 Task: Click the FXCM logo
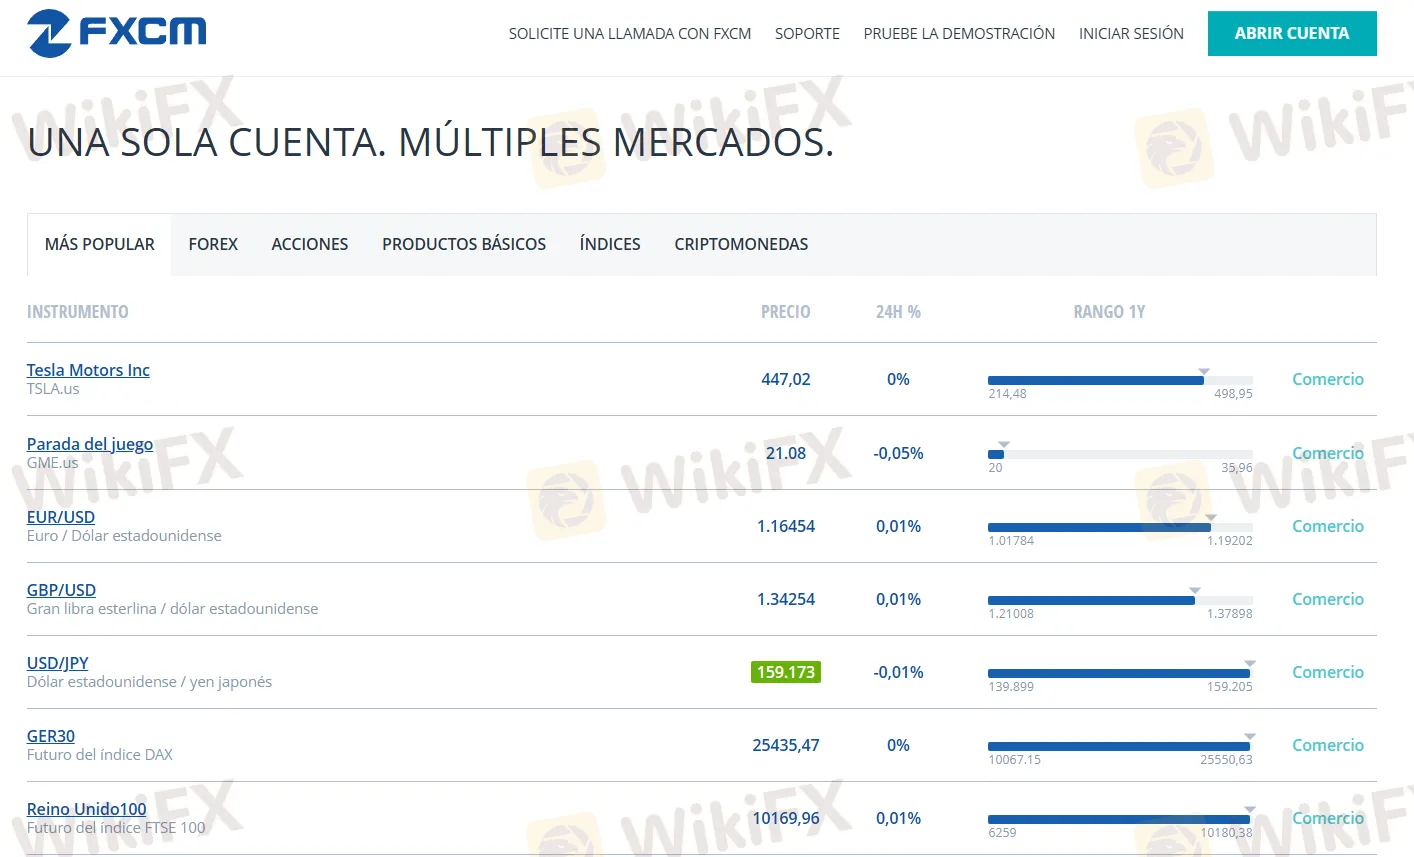[116, 32]
